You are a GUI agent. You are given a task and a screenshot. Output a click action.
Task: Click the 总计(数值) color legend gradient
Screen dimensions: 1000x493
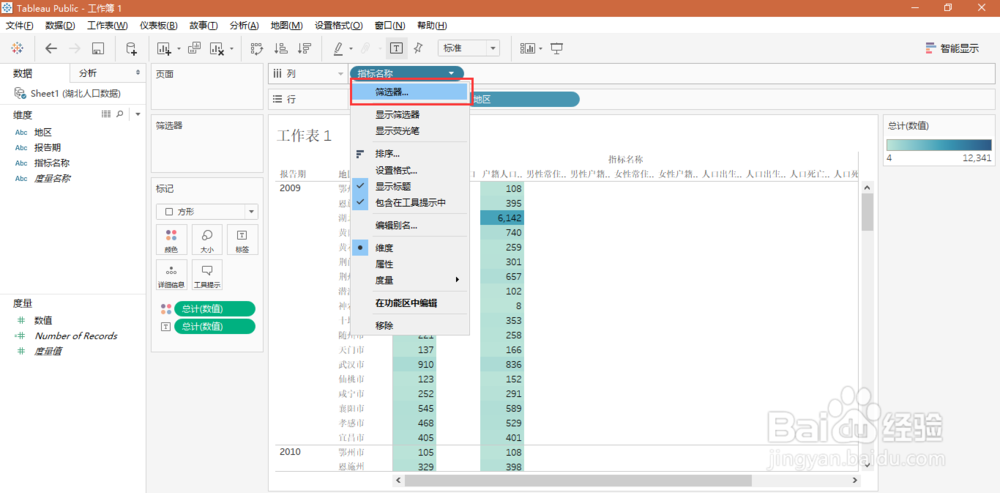(939, 144)
